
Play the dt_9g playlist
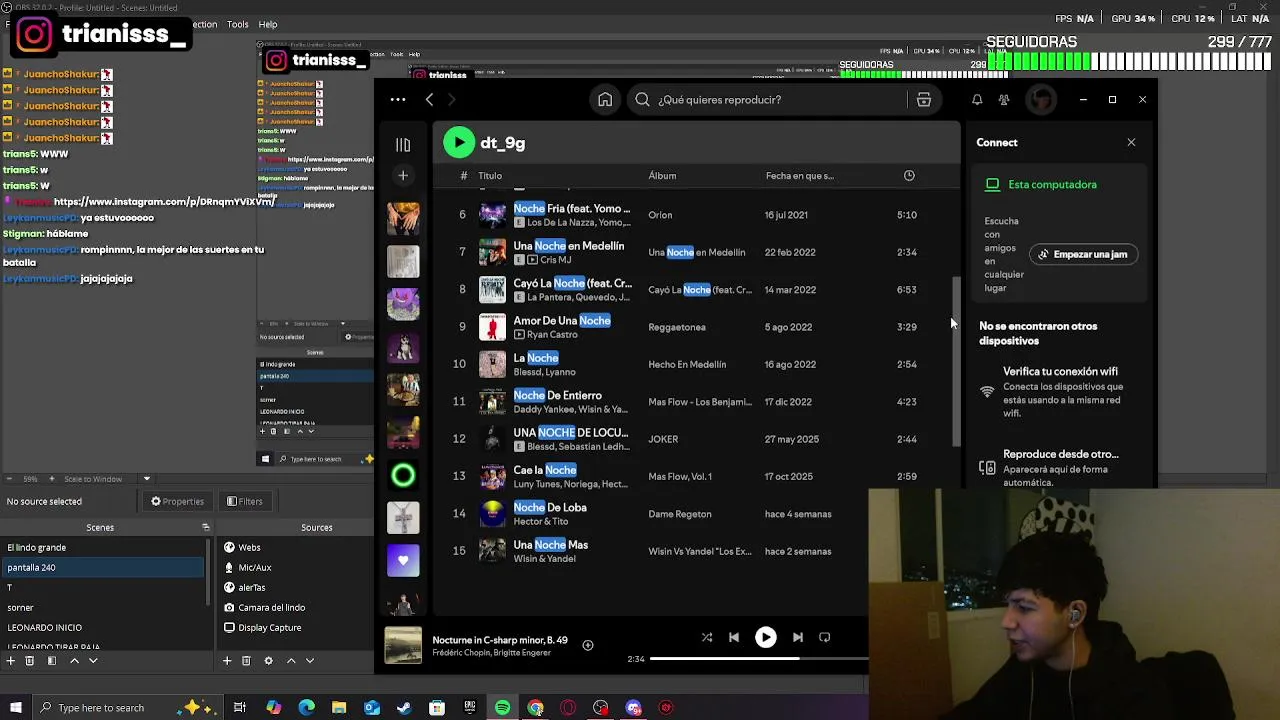click(x=459, y=142)
